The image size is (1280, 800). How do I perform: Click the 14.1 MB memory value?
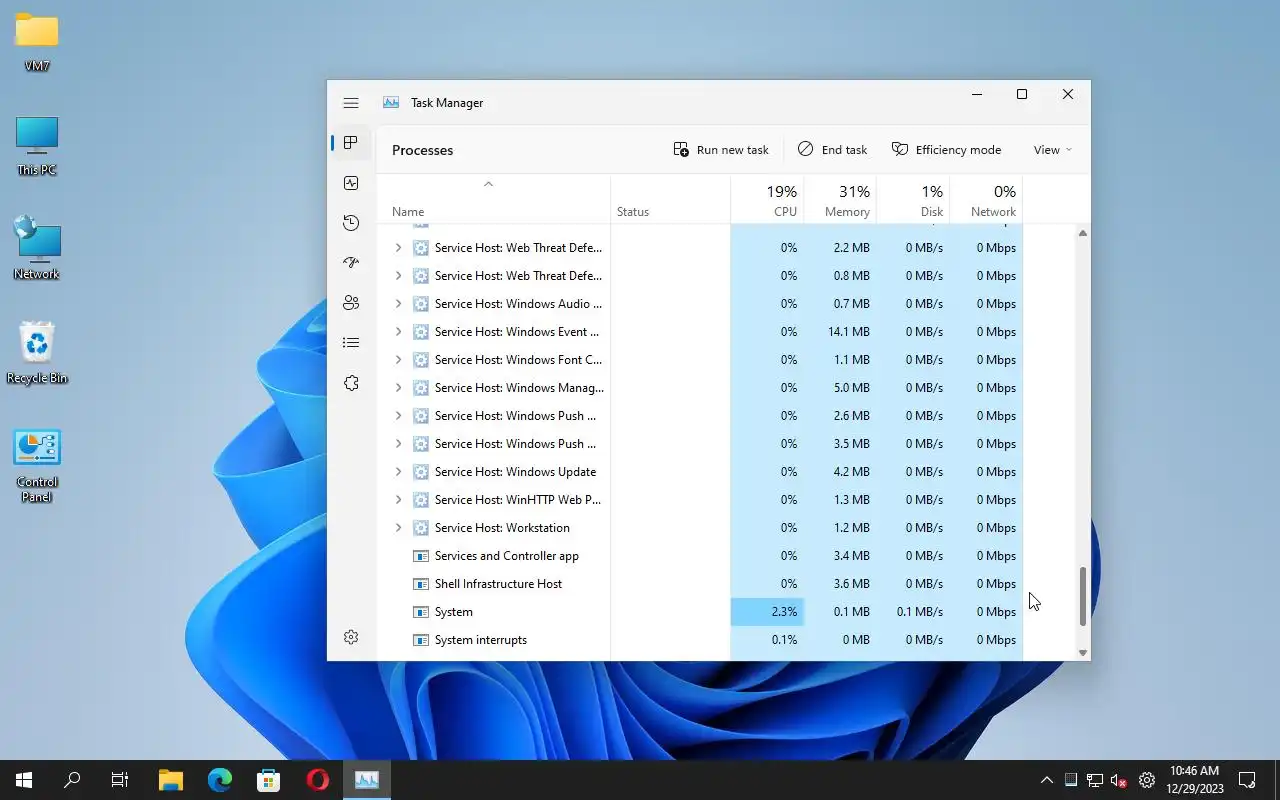point(850,332)
